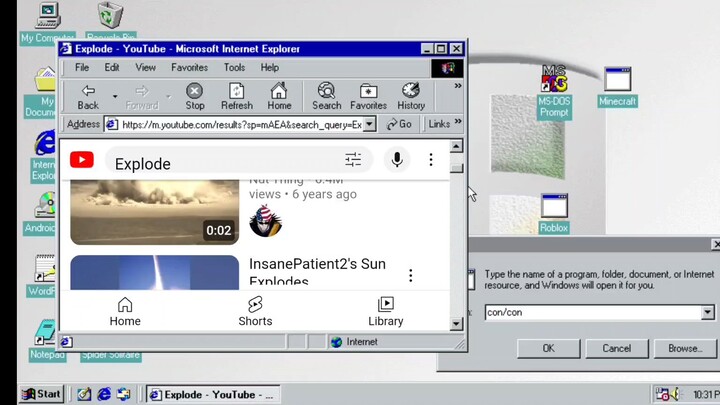Click the YouTube logo icon
Image resolution: width=720 pixels, height=405 pixels.
tap(82, 159)
